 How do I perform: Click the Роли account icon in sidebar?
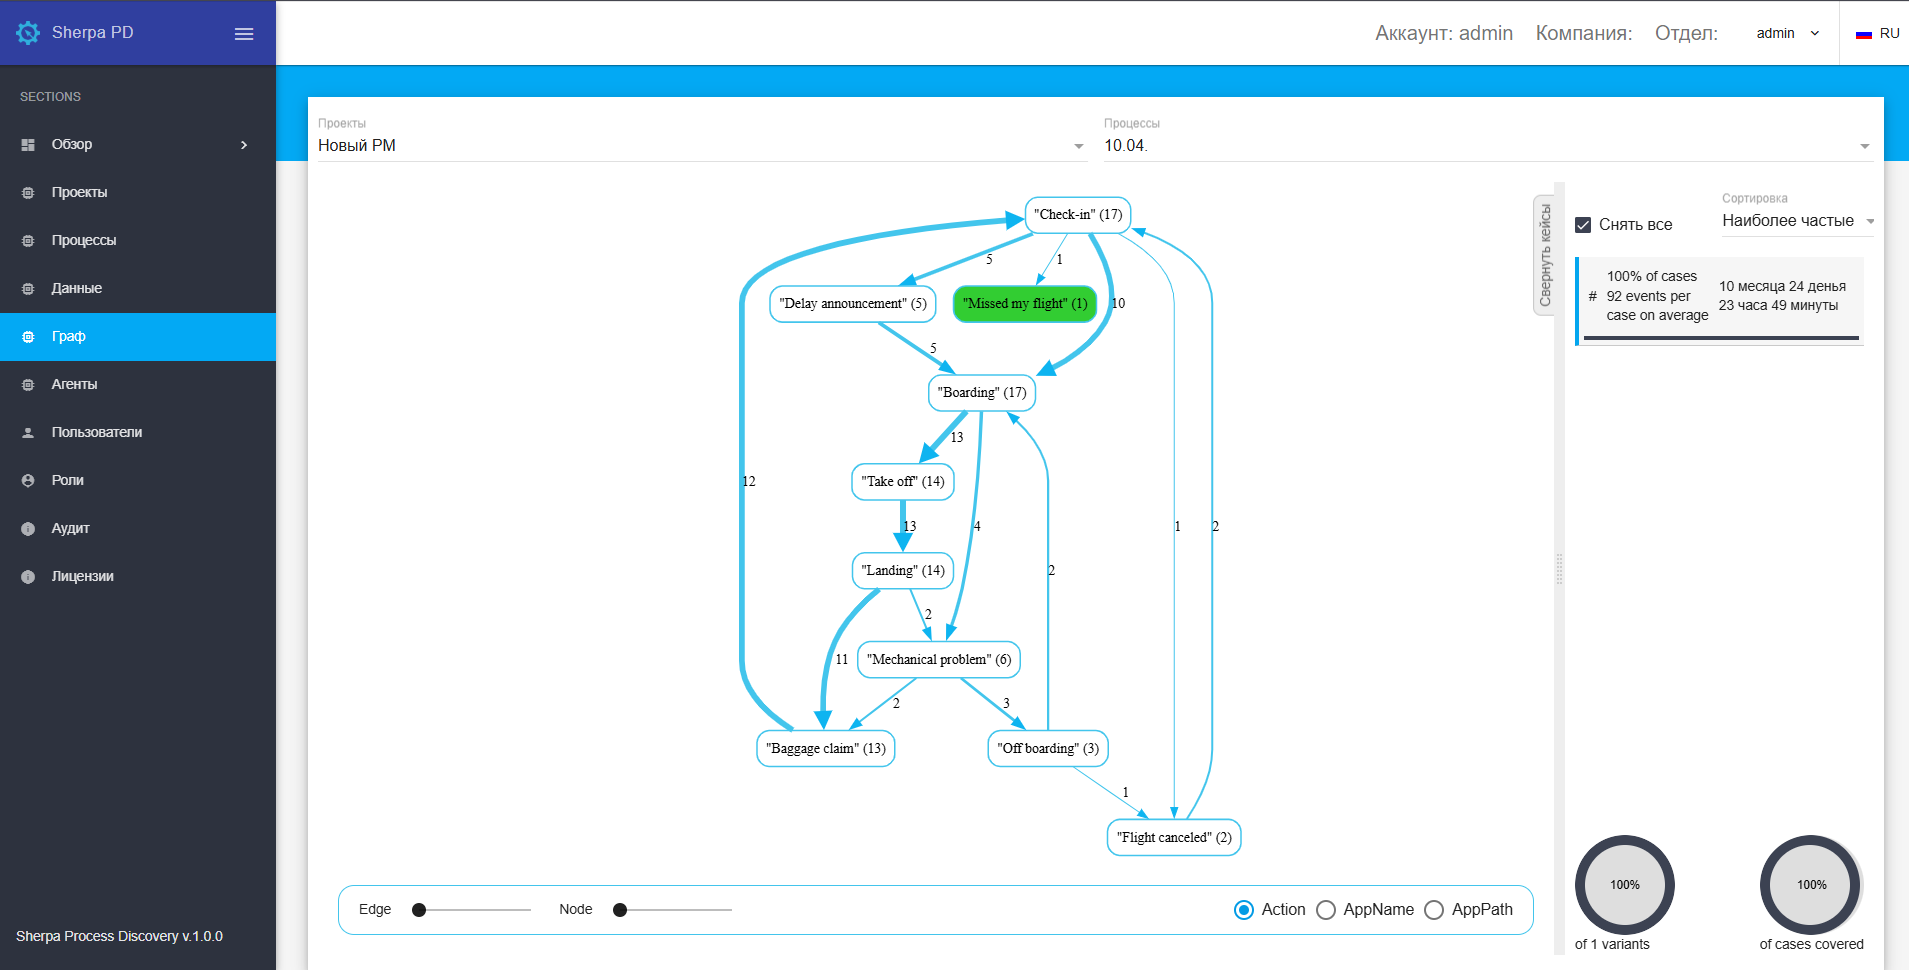click(x=28, y=481)
